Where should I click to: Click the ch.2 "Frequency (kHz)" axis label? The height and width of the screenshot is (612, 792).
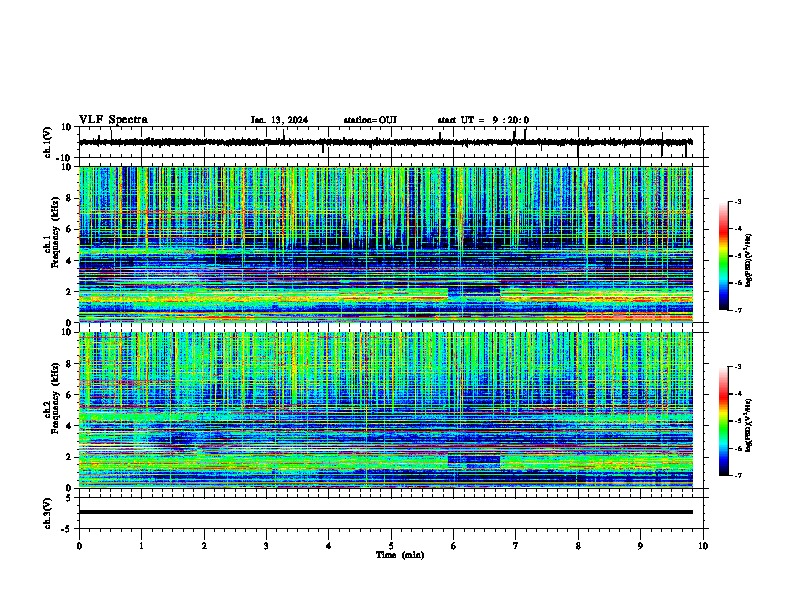pyautogui.click(x=55, y=397)
